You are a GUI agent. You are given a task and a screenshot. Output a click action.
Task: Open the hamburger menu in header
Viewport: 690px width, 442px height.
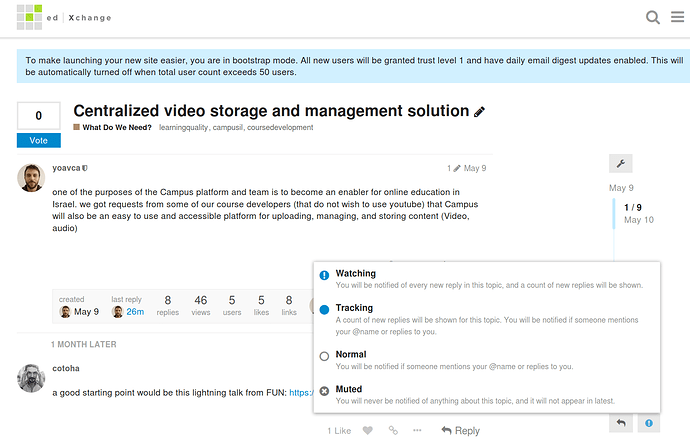[x=677, y=17]
